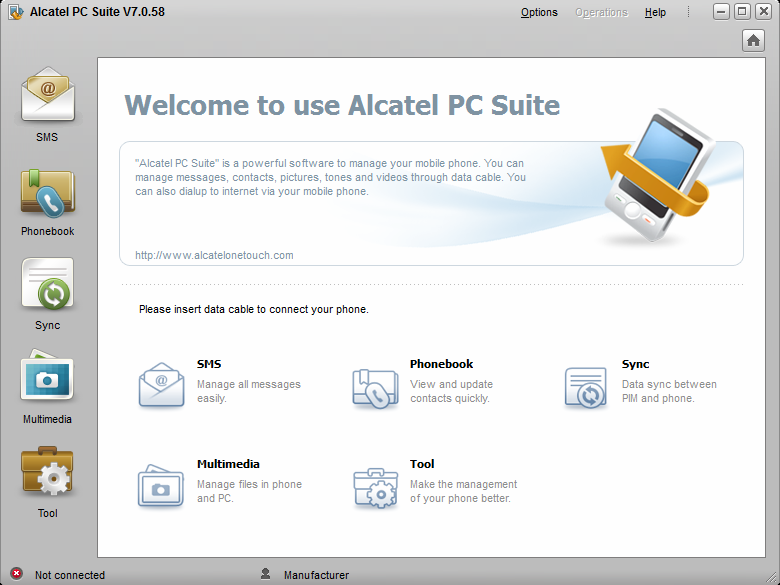Select the Sync icon in the sidebar
The height and width of the screenshot is (585, 780).
click(48, 284)
